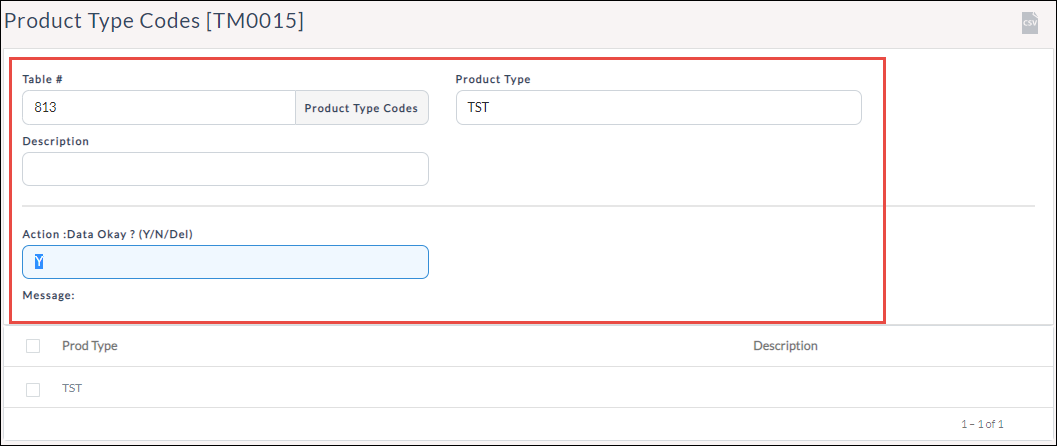Image resolution: width=1057 pixels, height=446 pixels.
Task: Sort by the Prod Type column header
Action: (x=89, y=346)
